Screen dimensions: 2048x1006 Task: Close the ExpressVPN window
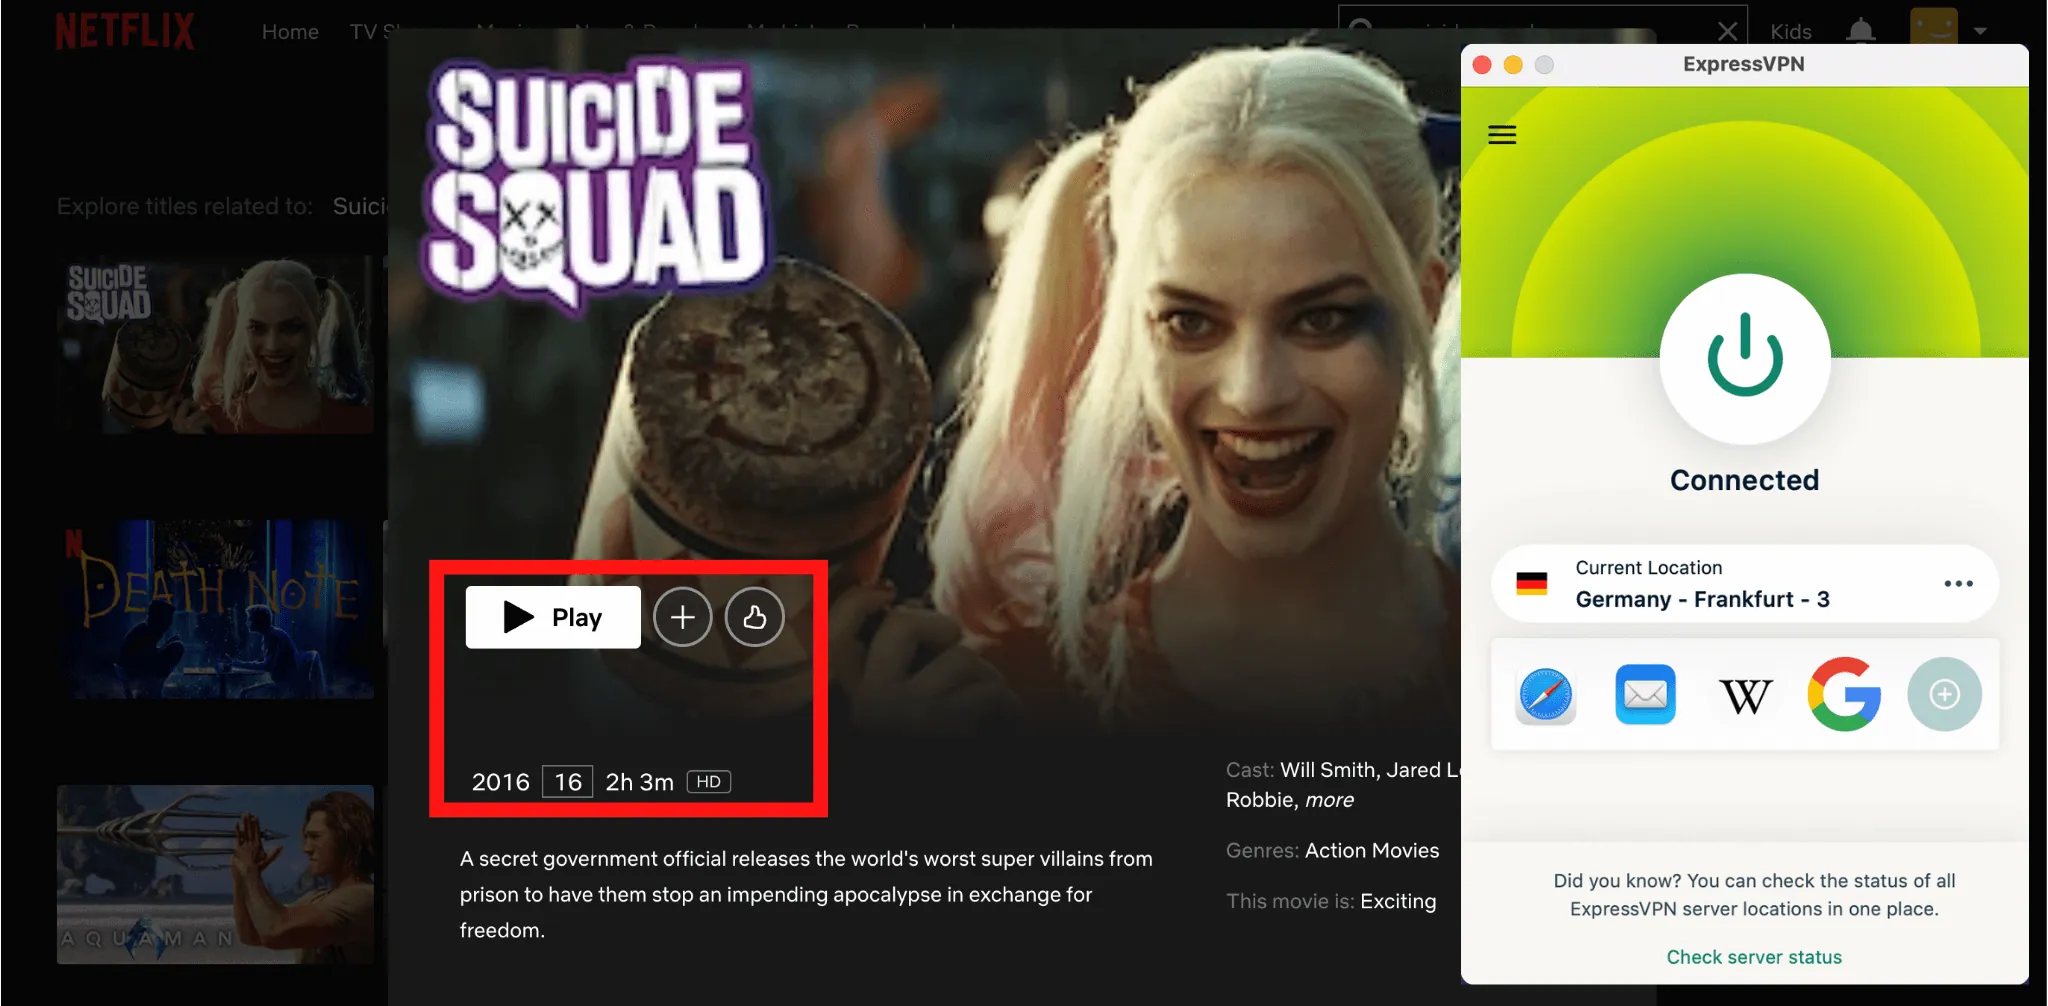pos(1482,65)
